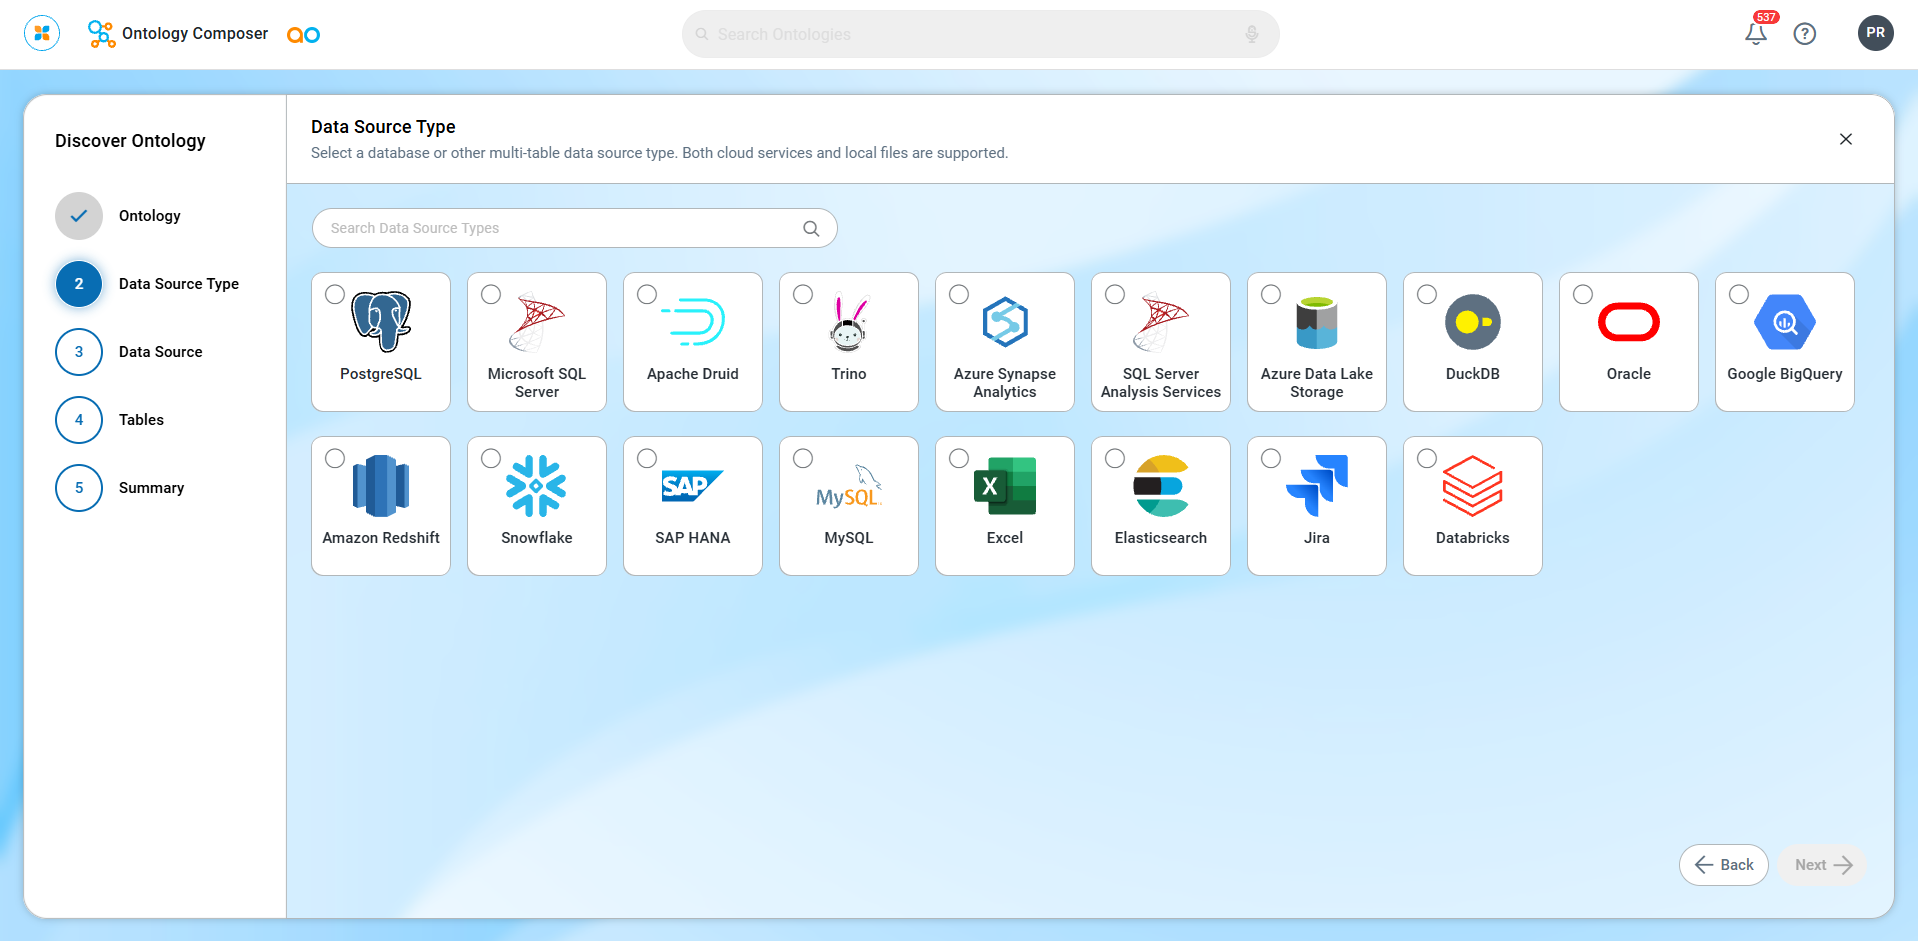1918x941 pixels.
Task: Click the Back button
Action: 1724,865
